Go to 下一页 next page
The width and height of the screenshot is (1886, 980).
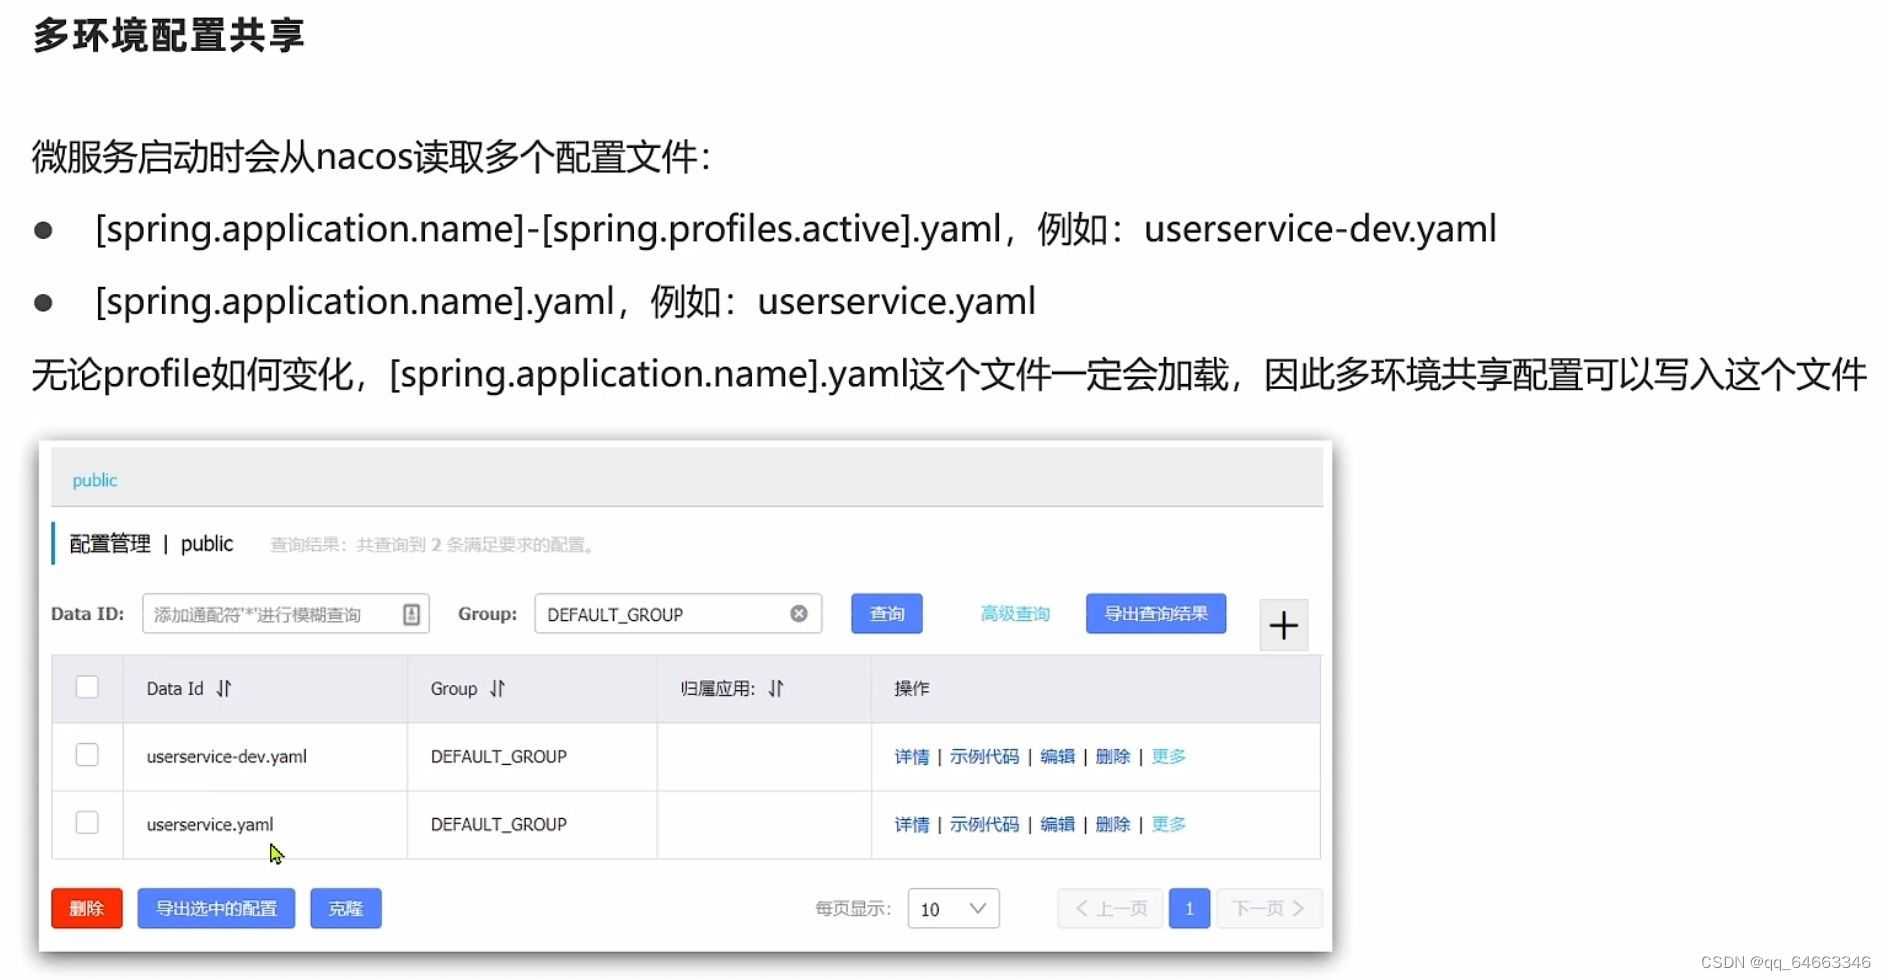tap(1269, 908)
